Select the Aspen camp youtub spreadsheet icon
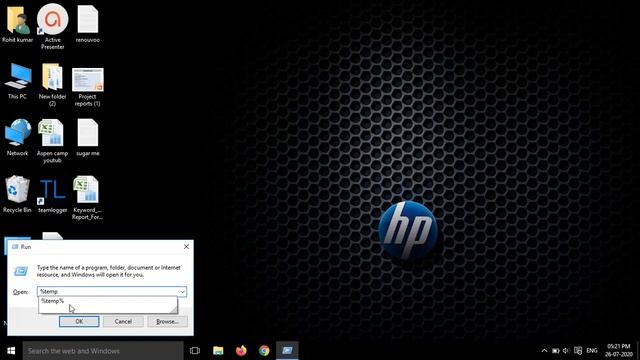The width and height of the screenshot is (640, 360). 52,133
